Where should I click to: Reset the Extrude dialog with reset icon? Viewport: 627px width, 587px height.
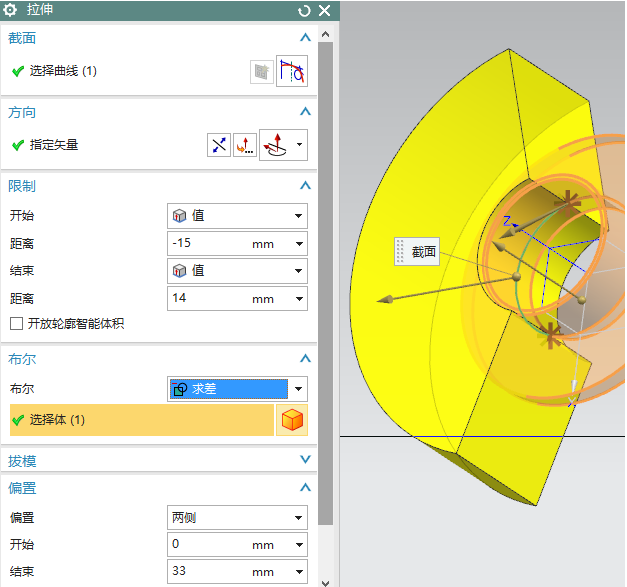pyautogui.click(x=304, y=10)
